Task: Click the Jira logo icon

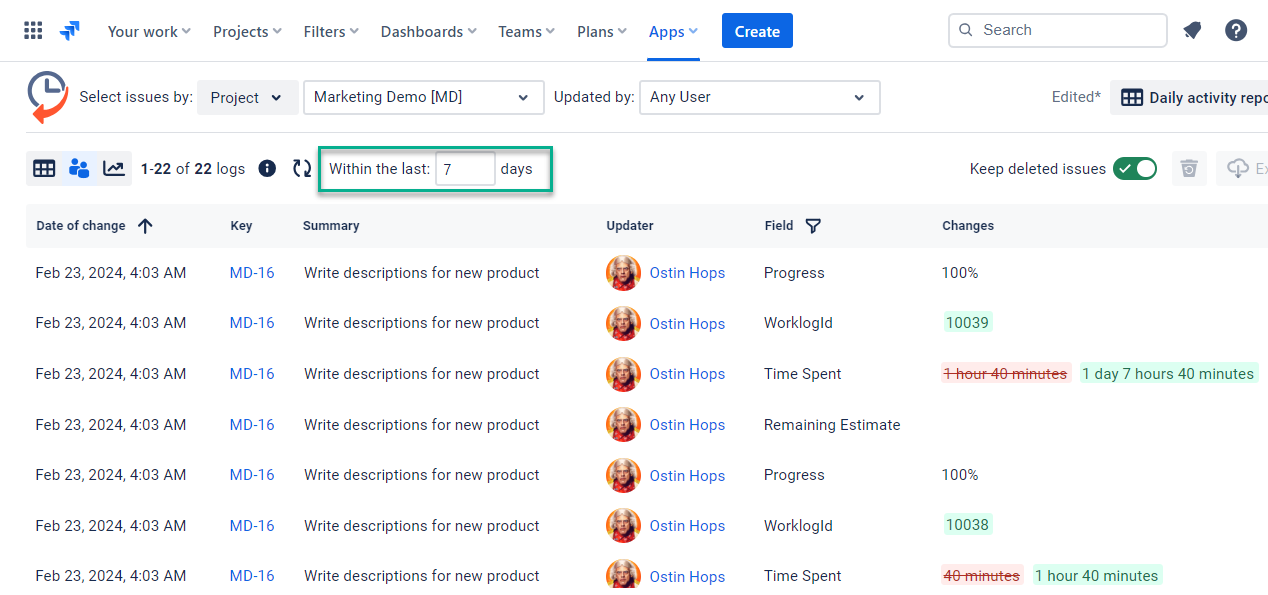Action: point(70,31)
